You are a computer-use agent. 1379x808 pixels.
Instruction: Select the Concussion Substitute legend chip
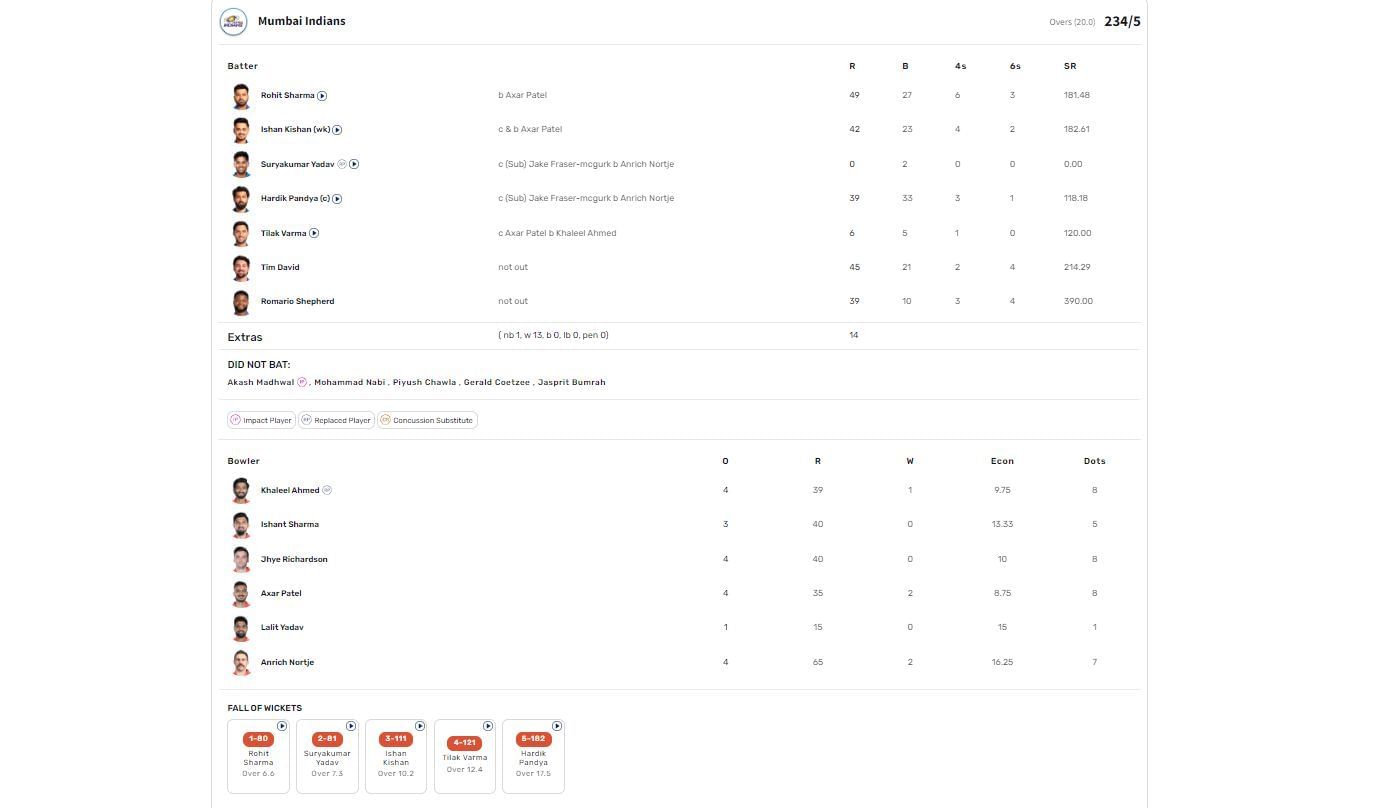click(427, 420)
